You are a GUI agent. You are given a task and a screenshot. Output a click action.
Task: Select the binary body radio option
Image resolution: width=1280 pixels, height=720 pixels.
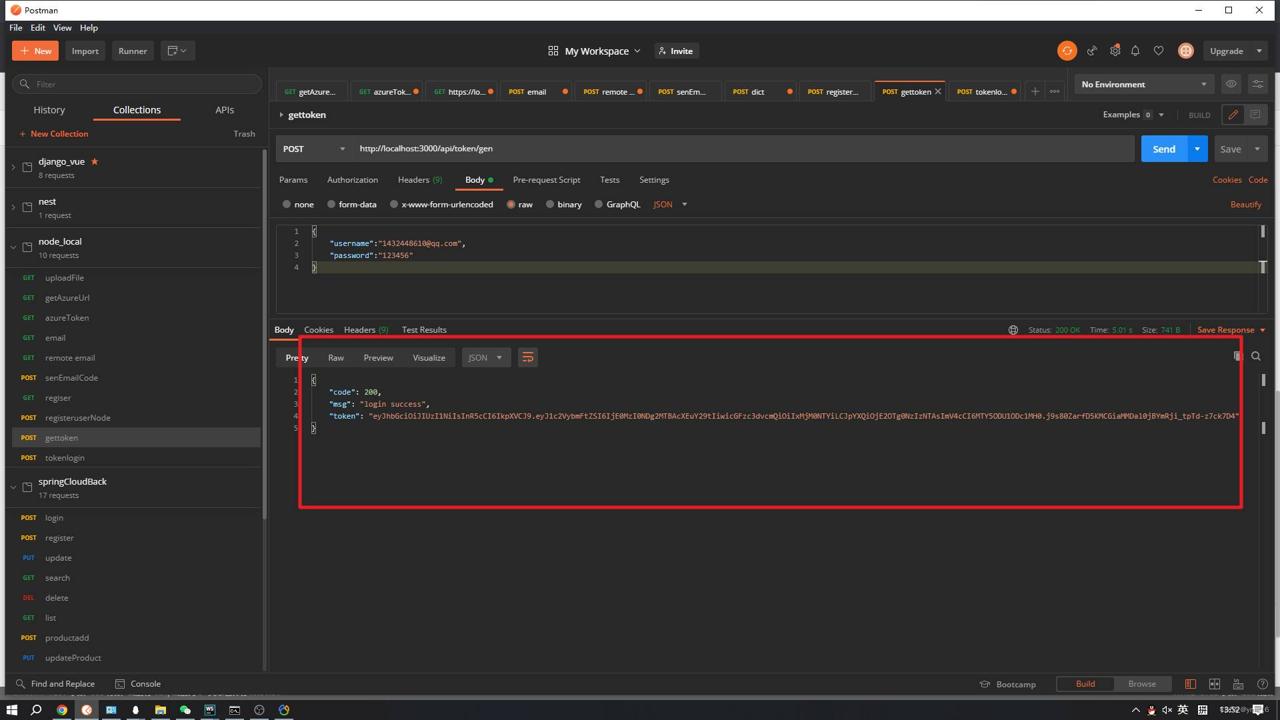(550, 204)
